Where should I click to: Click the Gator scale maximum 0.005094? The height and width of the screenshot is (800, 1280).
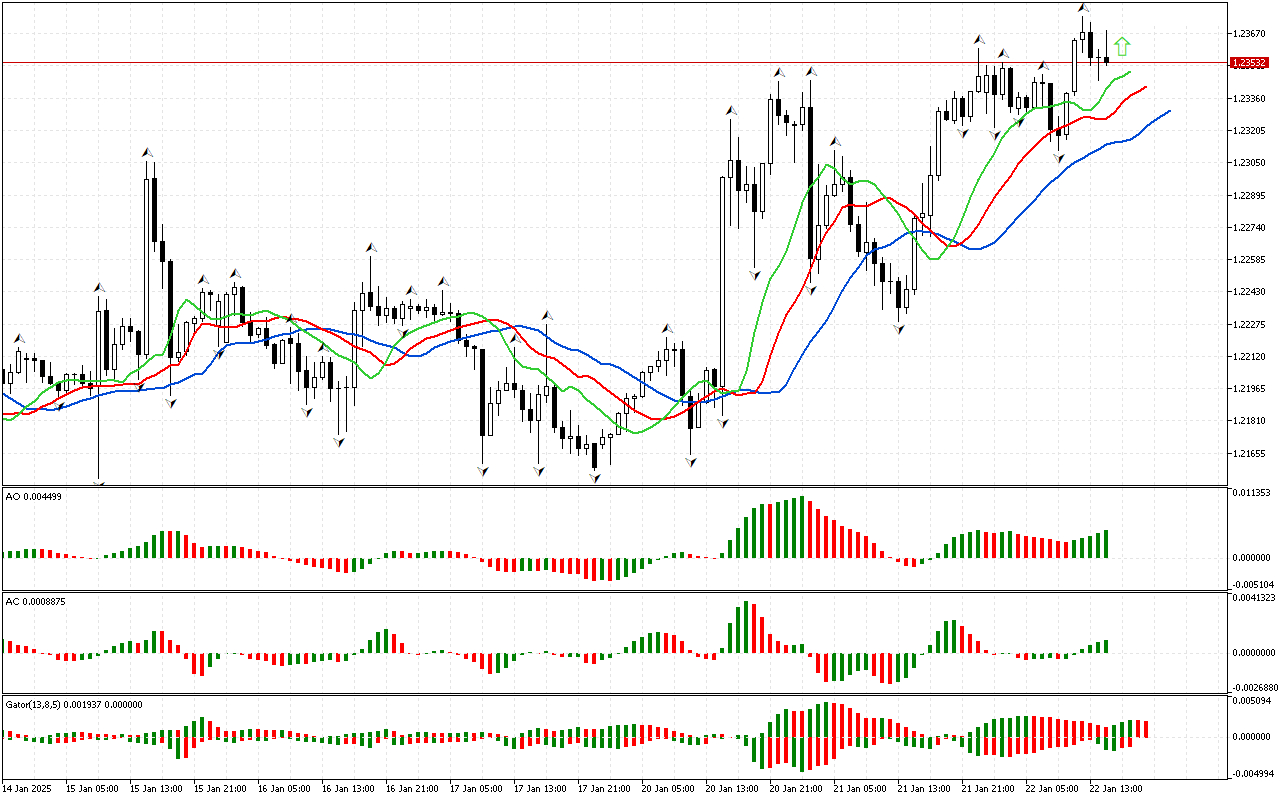click(1251, 702)
